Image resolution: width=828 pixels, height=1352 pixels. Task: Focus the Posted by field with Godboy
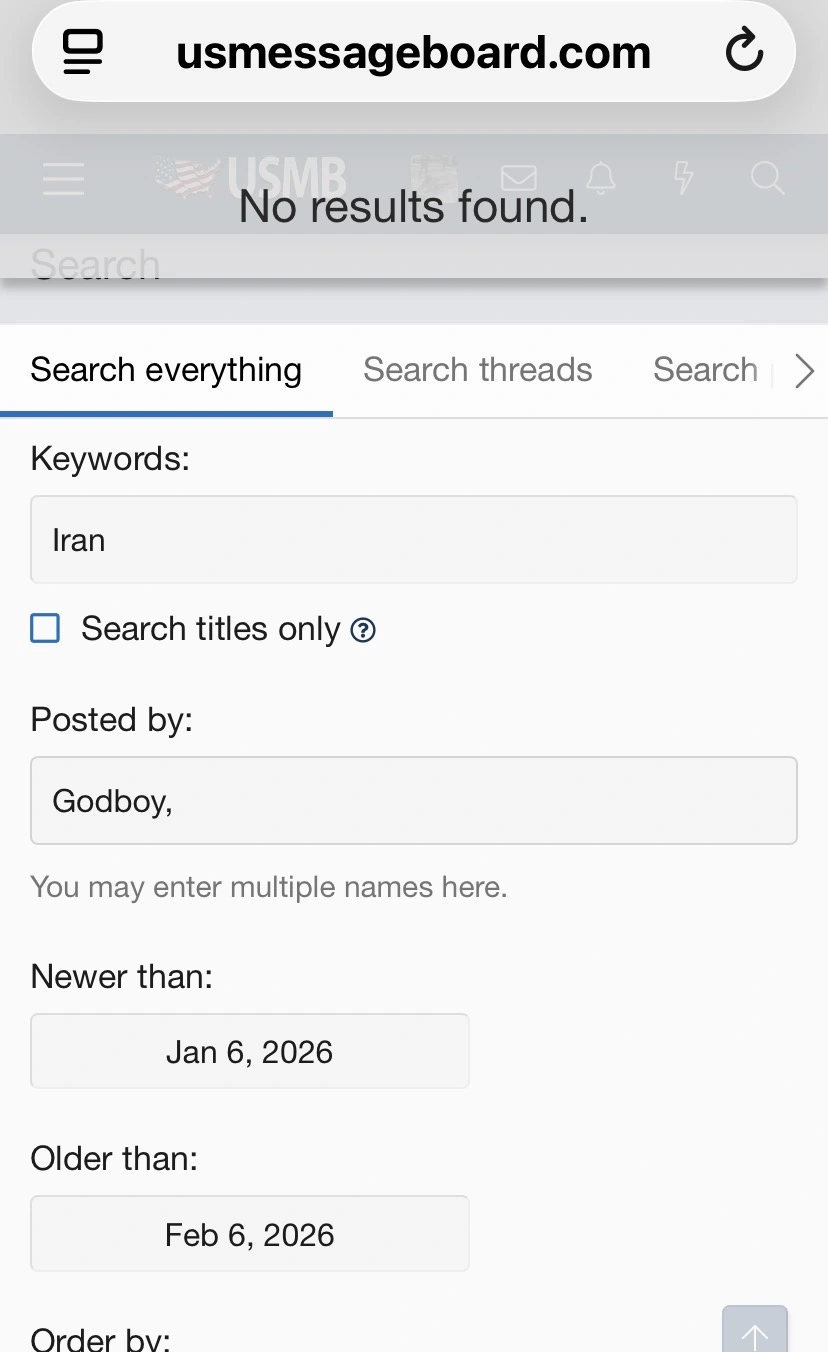414,801
